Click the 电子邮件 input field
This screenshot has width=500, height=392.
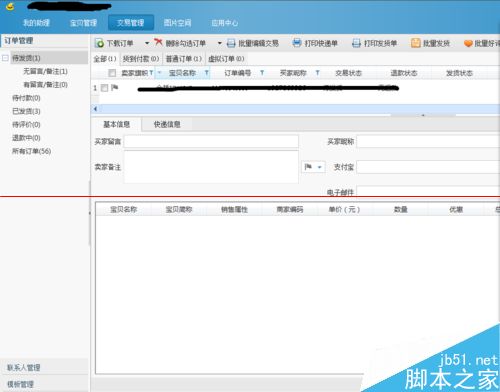[428, 192]
